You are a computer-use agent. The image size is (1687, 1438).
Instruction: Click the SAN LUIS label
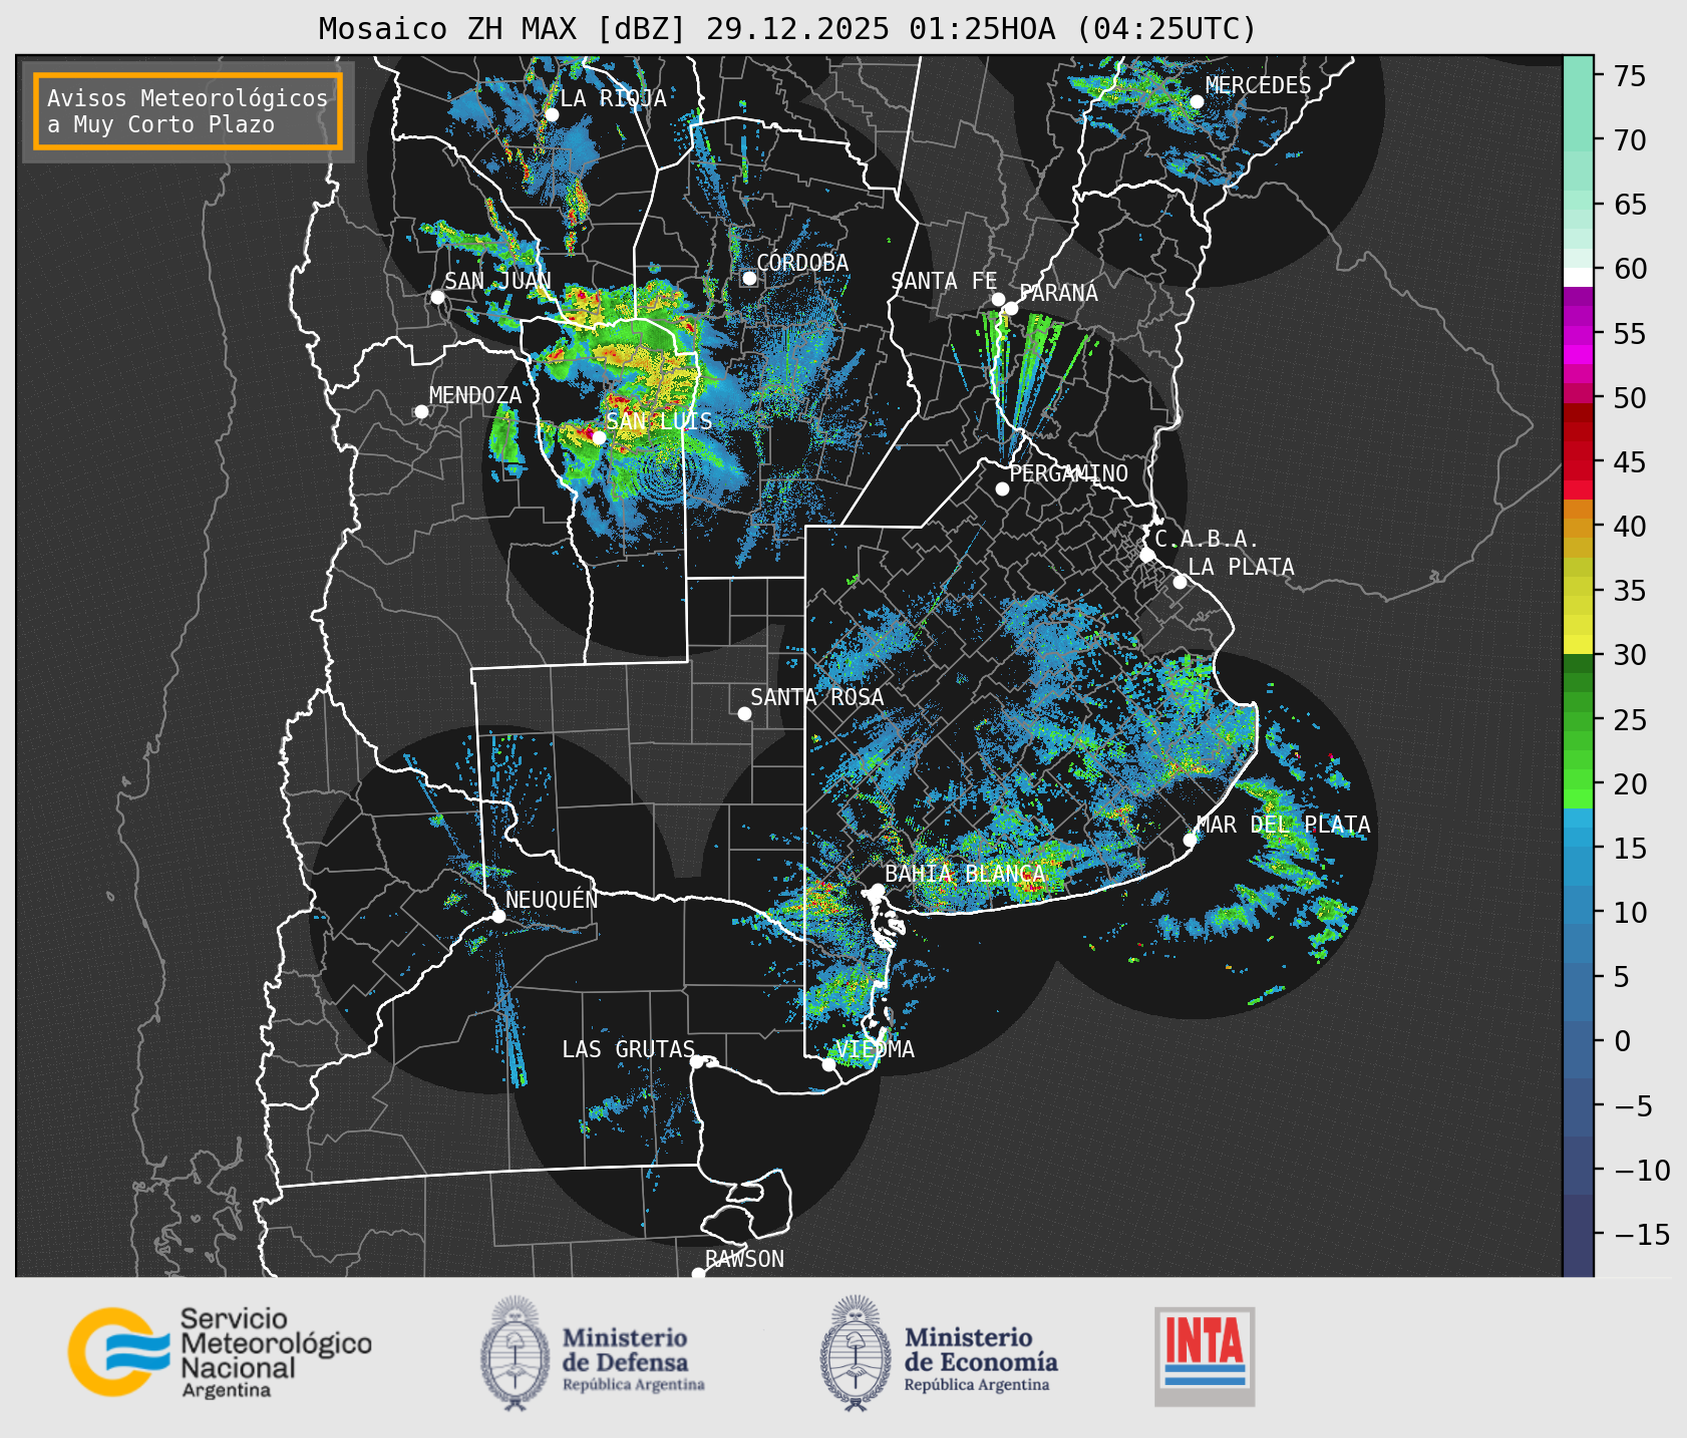point(659,421)
